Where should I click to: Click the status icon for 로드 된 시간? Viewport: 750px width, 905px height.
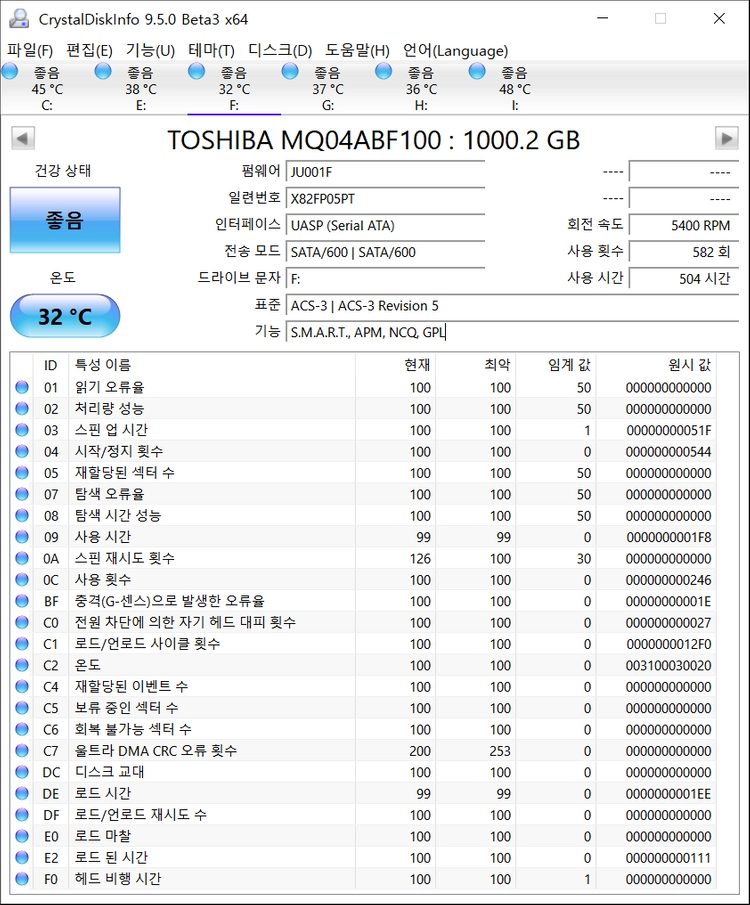(22, 857)
